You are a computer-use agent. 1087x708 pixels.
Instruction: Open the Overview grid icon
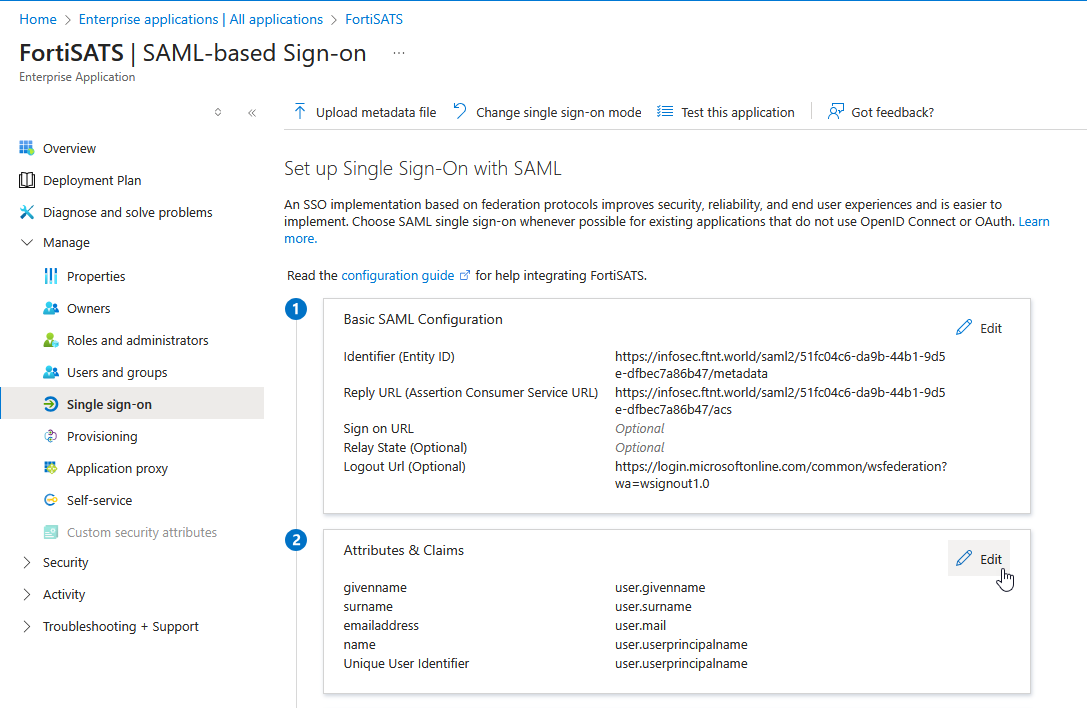(26, 148)
